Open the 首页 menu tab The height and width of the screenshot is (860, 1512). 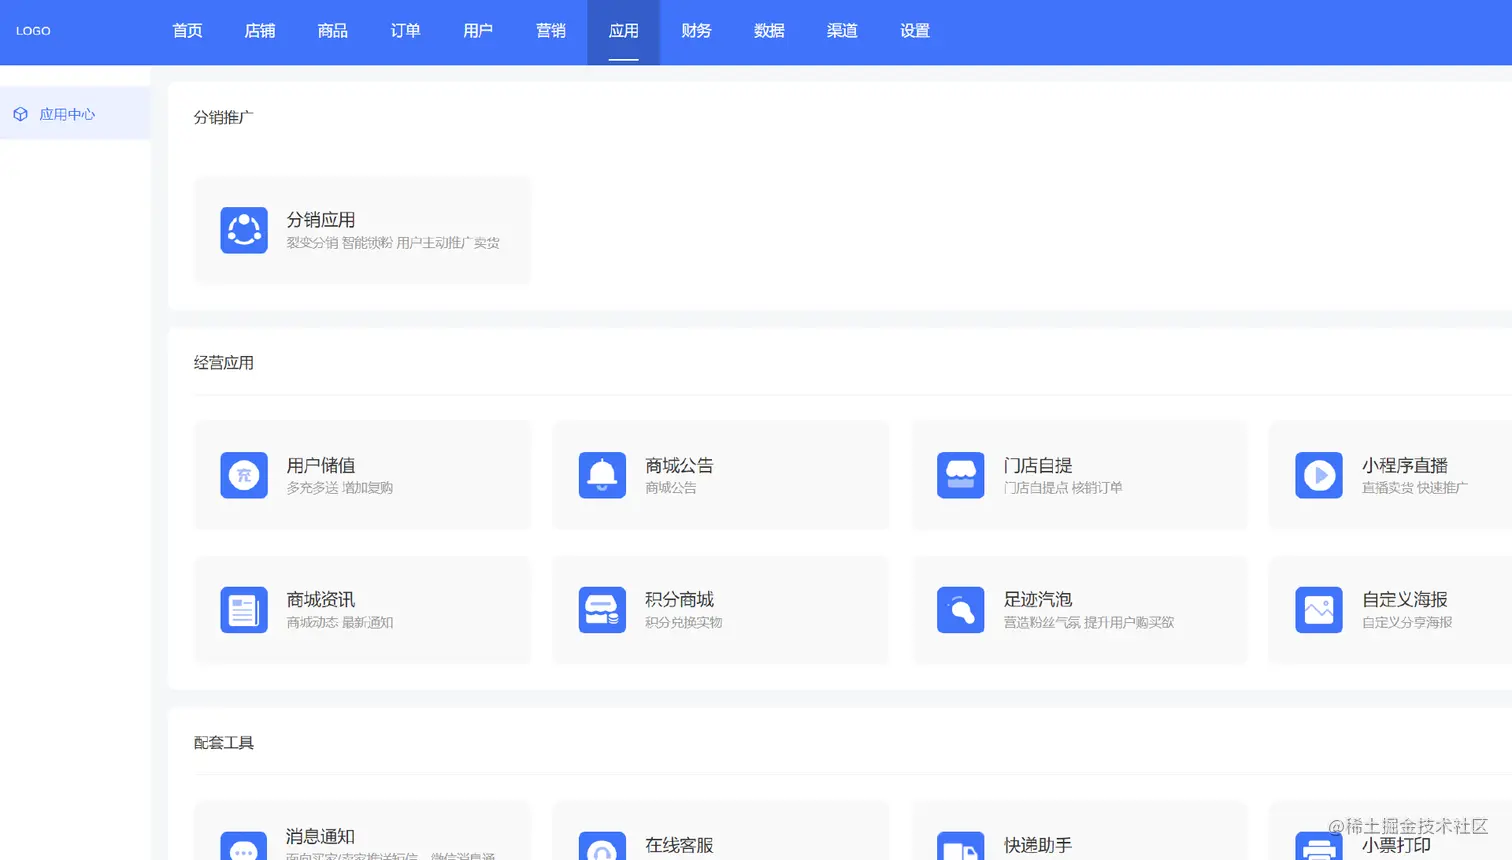187,31
